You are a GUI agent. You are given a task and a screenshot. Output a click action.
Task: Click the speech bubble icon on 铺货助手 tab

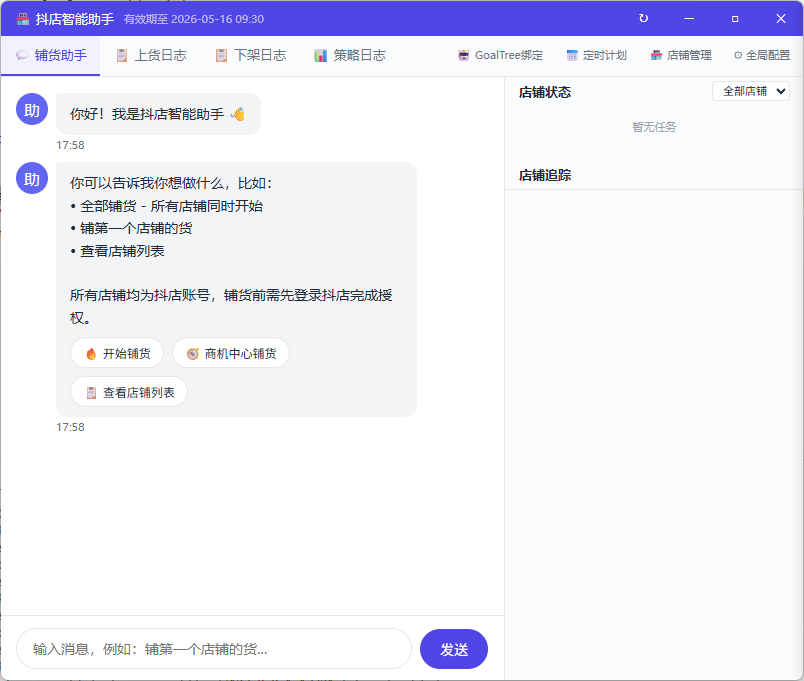click(22, 55)
